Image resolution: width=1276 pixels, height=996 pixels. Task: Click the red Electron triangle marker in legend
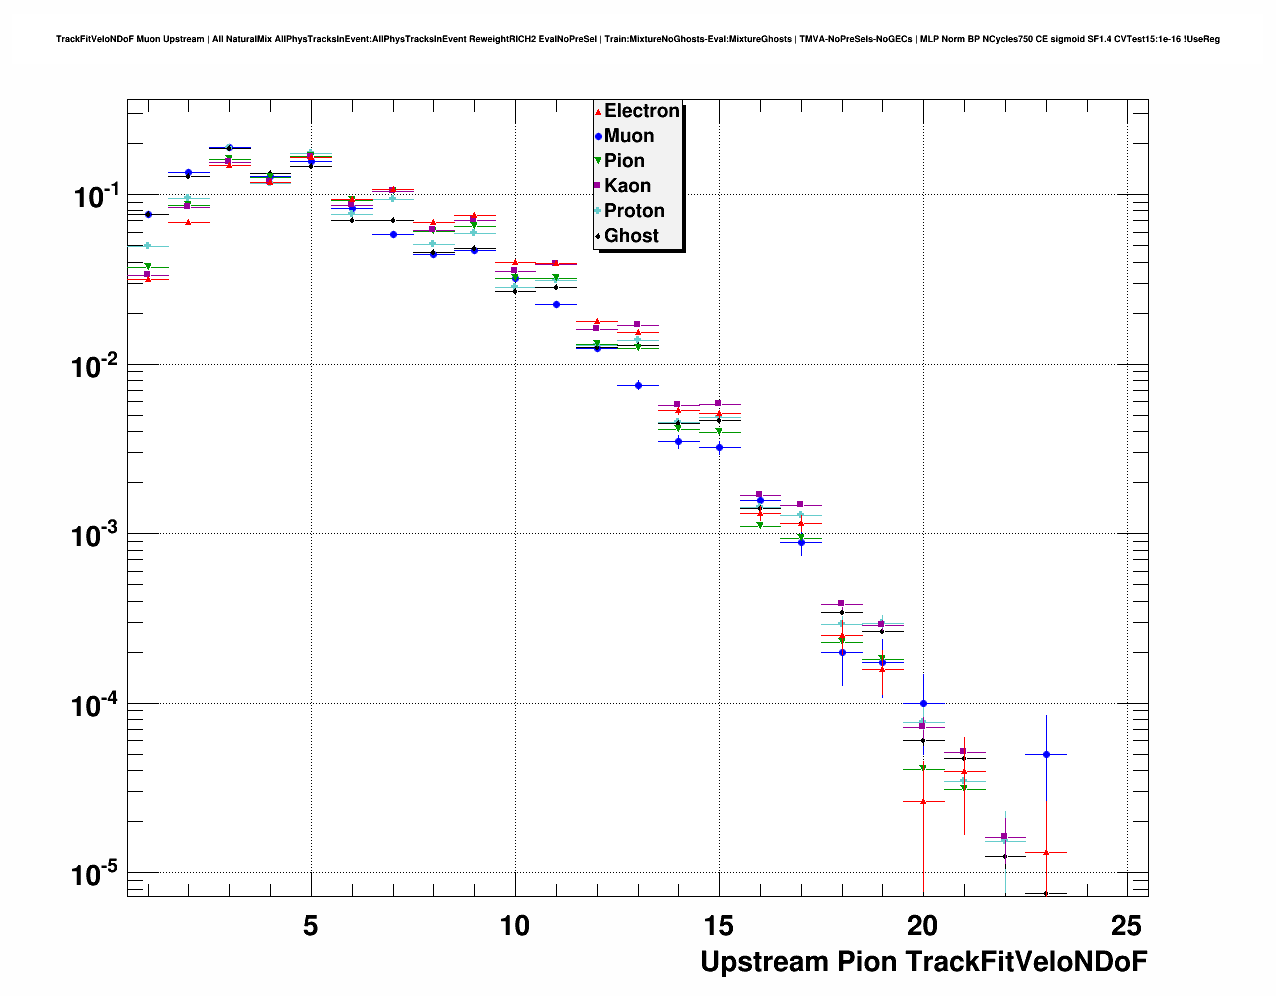point(598,112)
